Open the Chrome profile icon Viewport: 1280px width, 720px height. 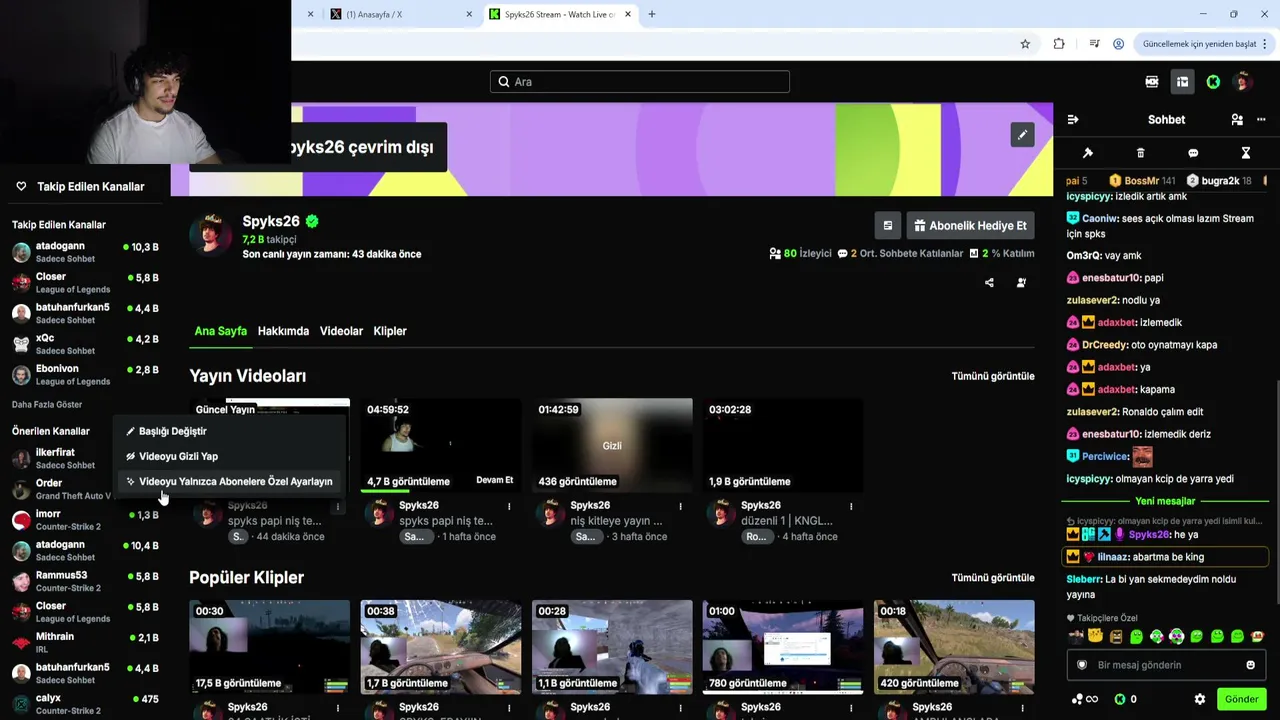click(1119, 44)
